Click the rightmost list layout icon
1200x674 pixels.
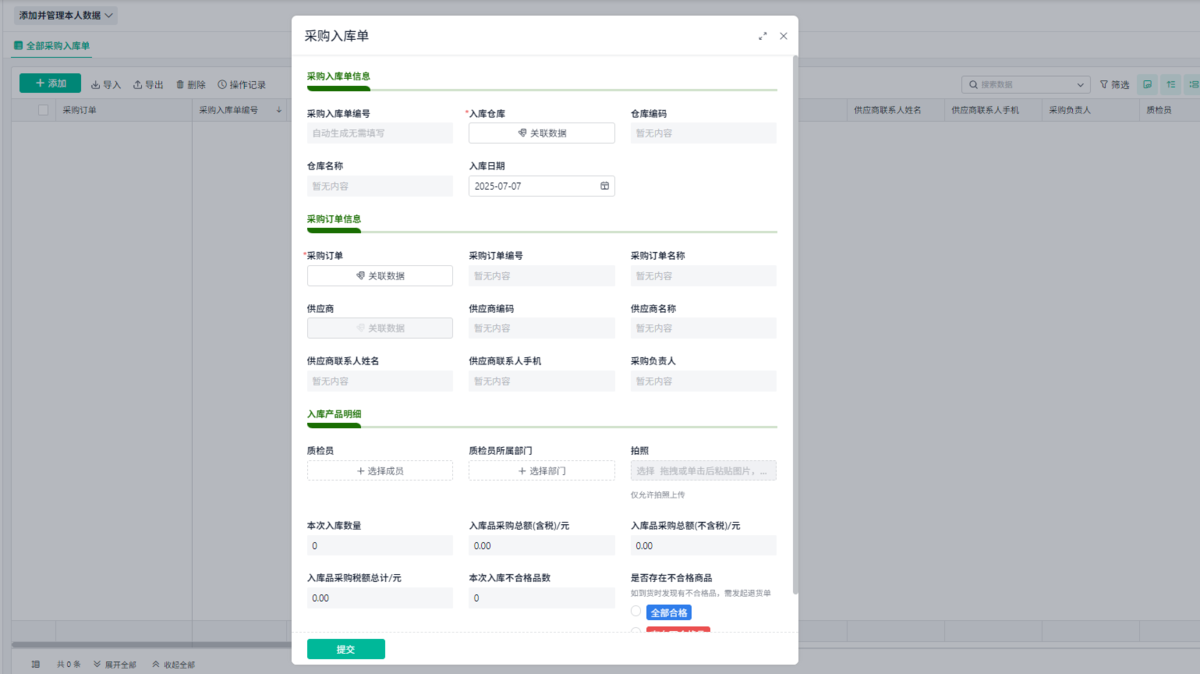1192,85
